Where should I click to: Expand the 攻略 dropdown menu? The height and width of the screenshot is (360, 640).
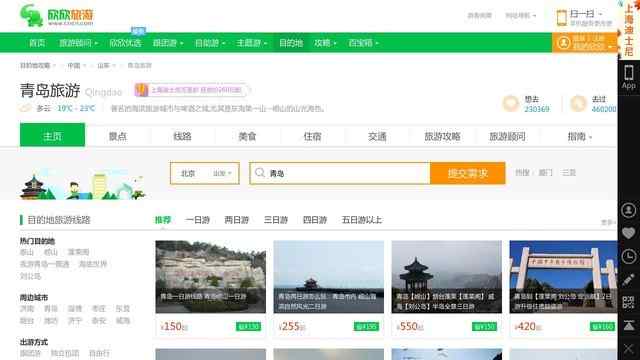(x=325, y=43)
